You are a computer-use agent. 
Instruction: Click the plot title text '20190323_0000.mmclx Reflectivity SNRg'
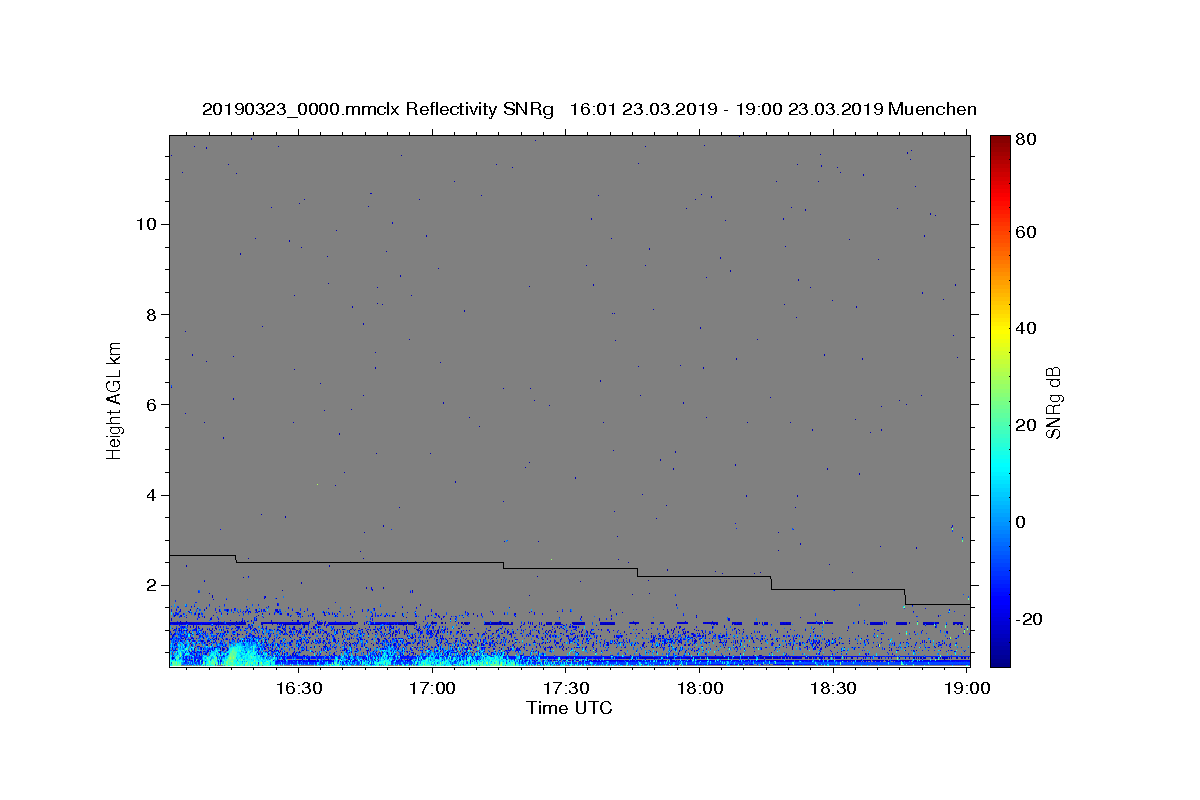click(377, 109)
